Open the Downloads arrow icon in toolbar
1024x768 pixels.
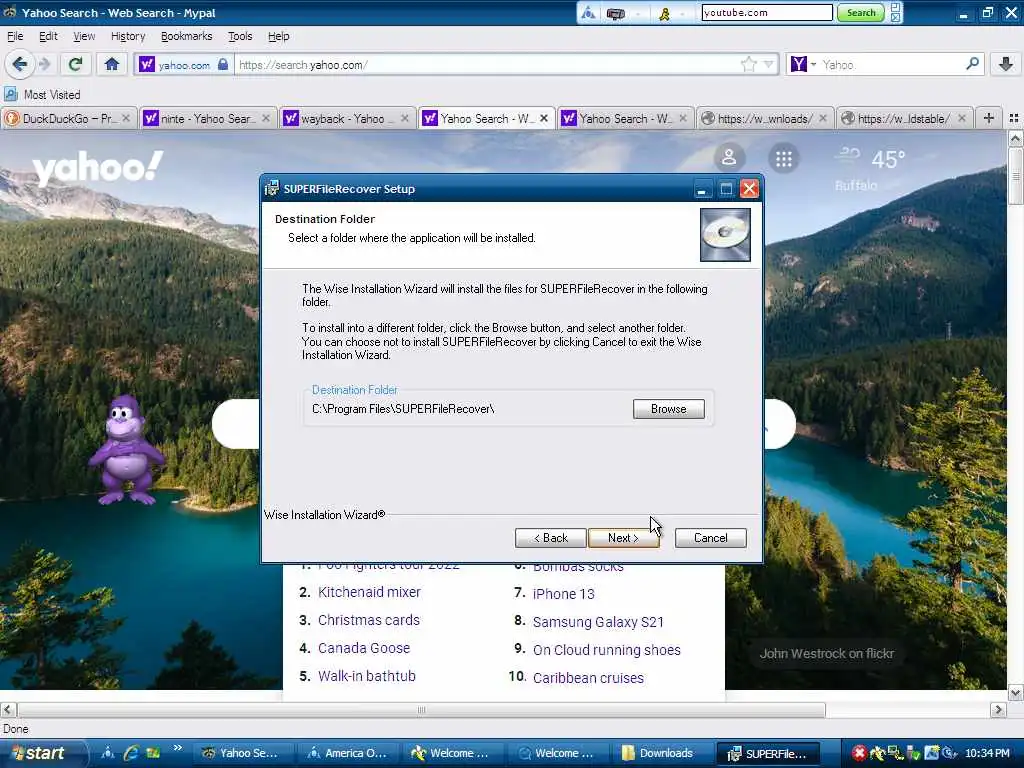point(1006,64)
